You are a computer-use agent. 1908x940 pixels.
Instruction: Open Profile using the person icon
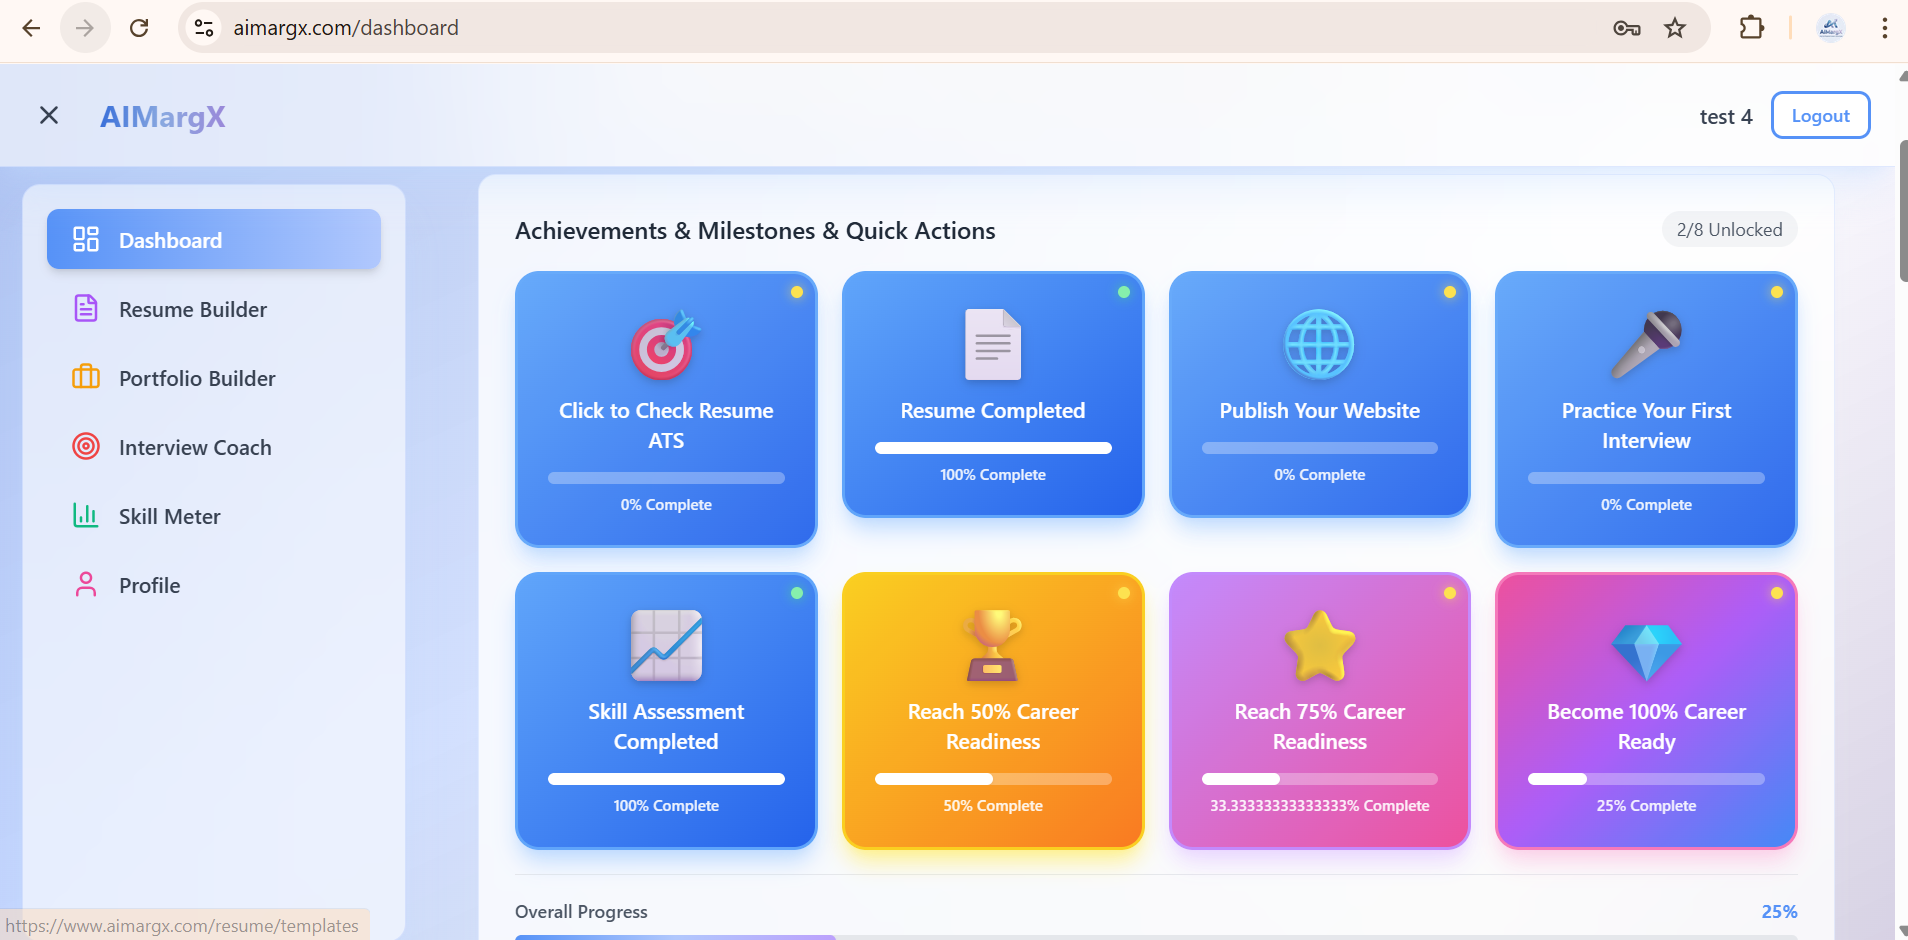pos(86,584)
